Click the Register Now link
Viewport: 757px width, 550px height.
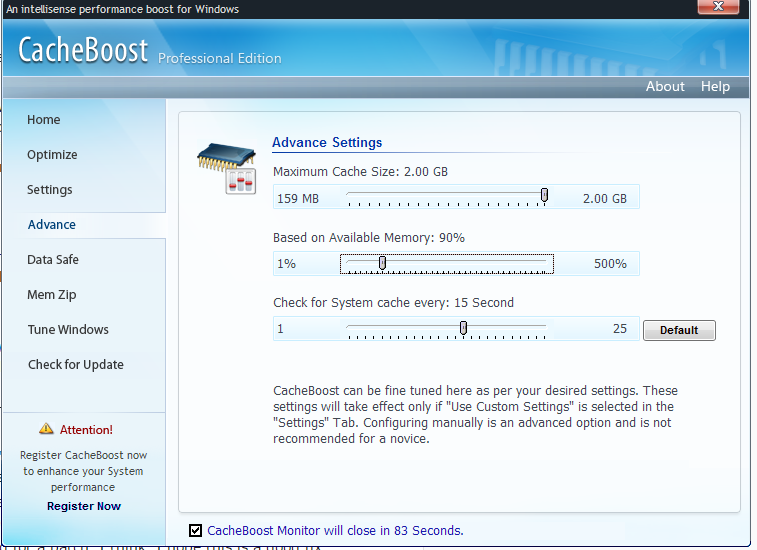click(84, 506)
